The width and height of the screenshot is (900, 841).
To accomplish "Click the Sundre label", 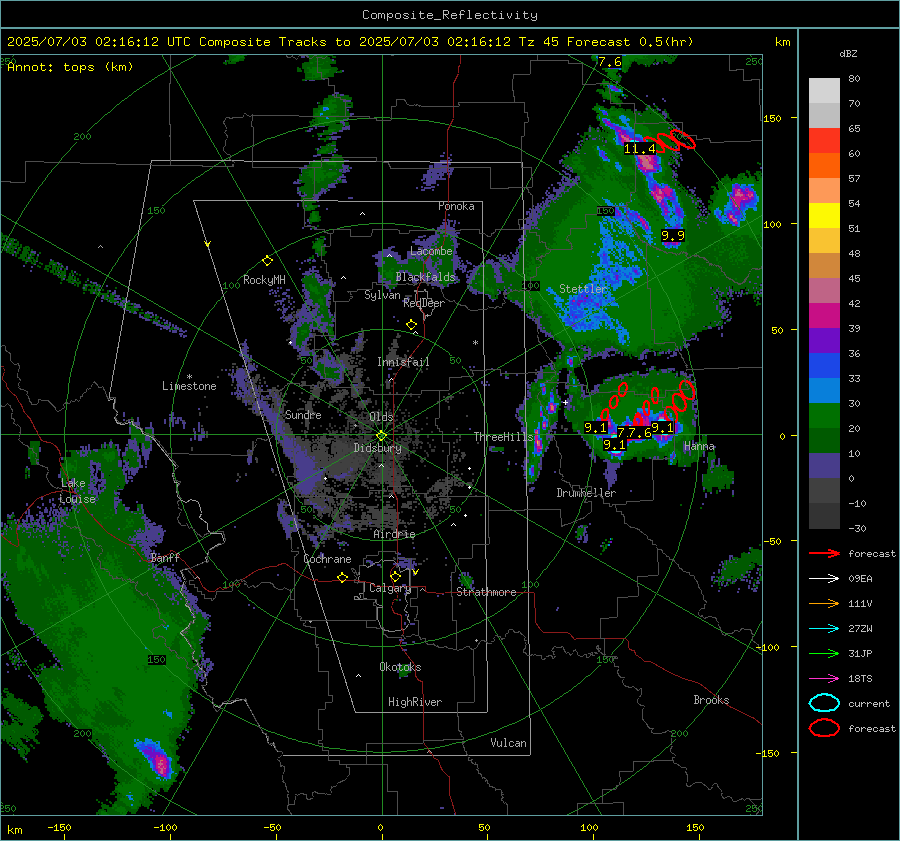I will coord(303,414).
